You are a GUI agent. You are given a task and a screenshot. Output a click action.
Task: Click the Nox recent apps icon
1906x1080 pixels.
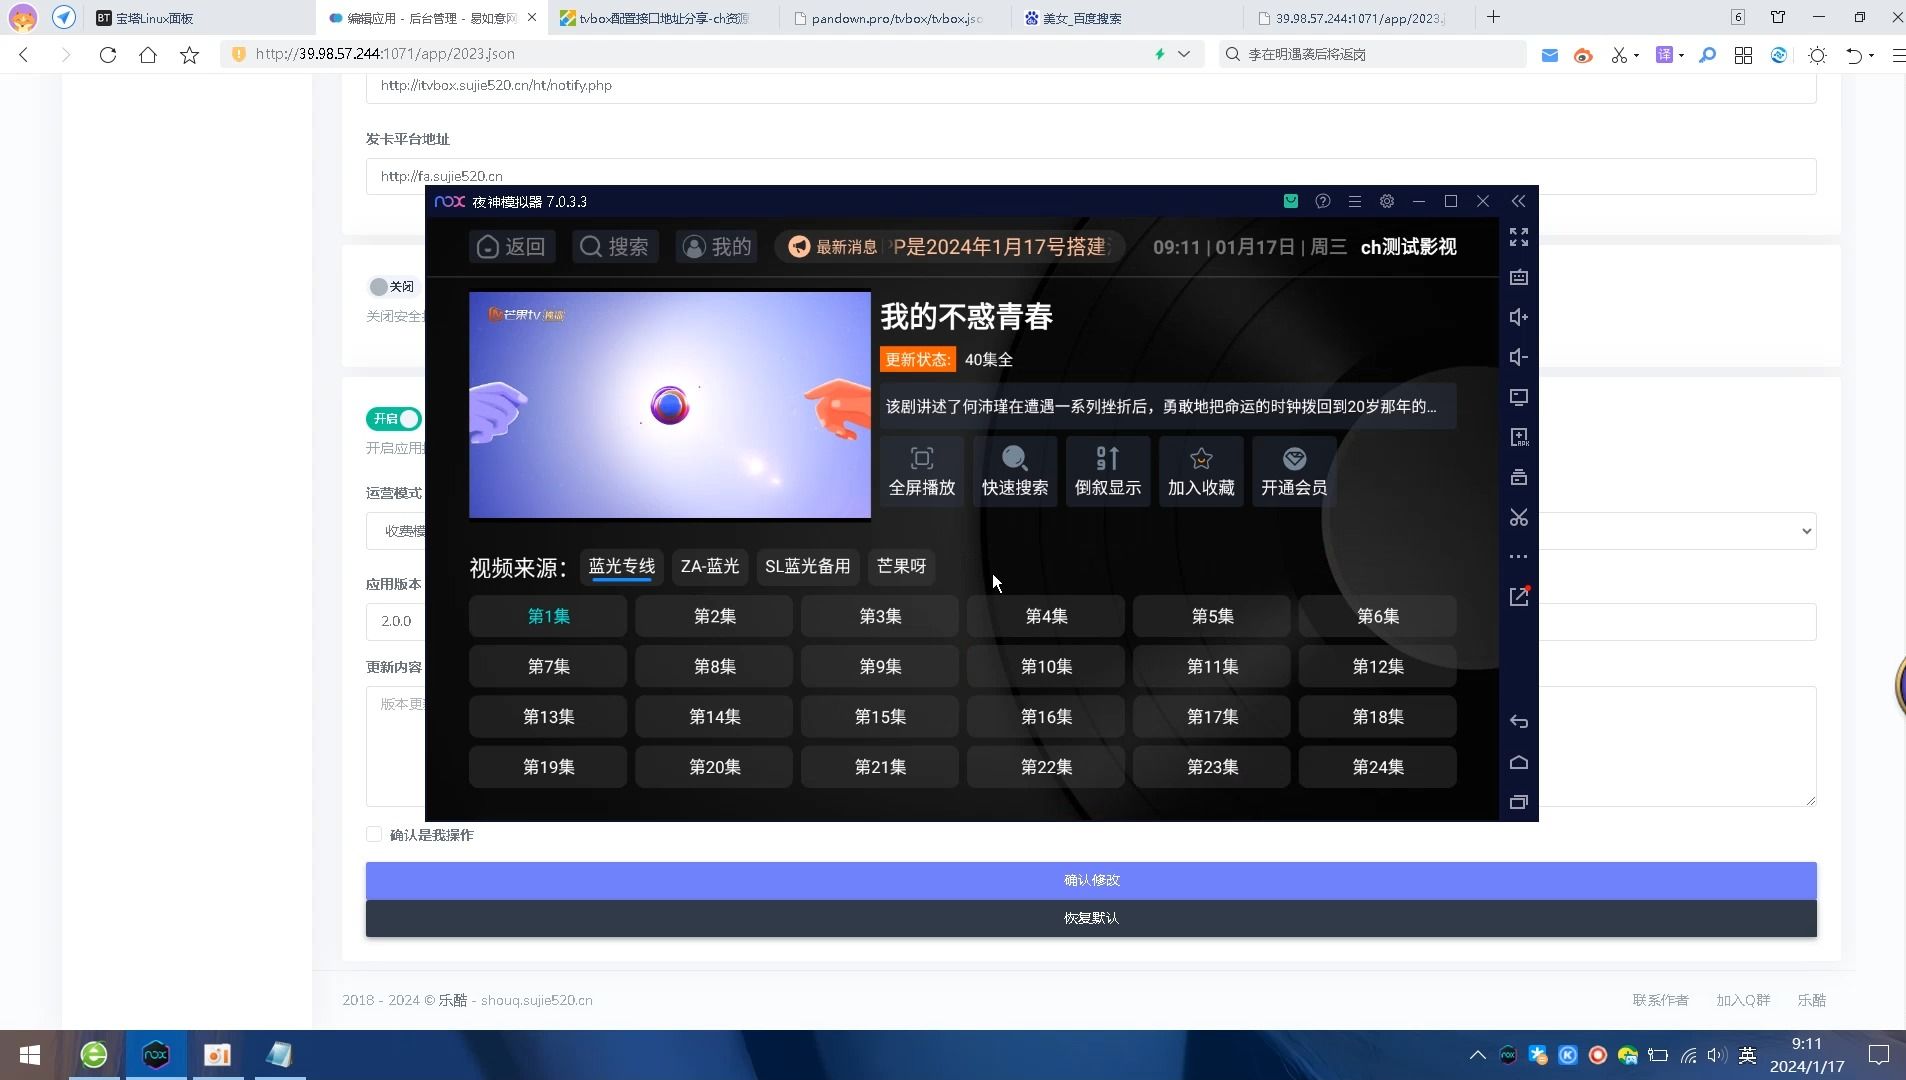point(1518,801)
